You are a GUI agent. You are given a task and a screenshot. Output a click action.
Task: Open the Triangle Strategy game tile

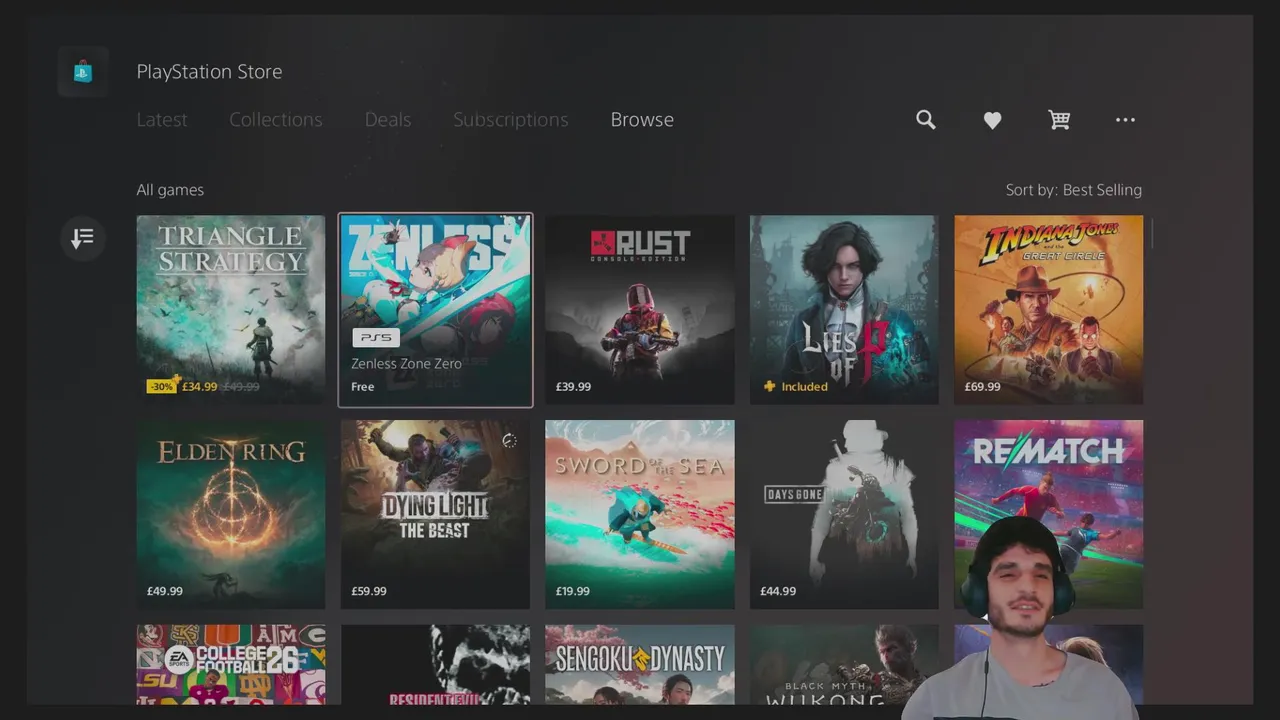click(x=231, y=310)
